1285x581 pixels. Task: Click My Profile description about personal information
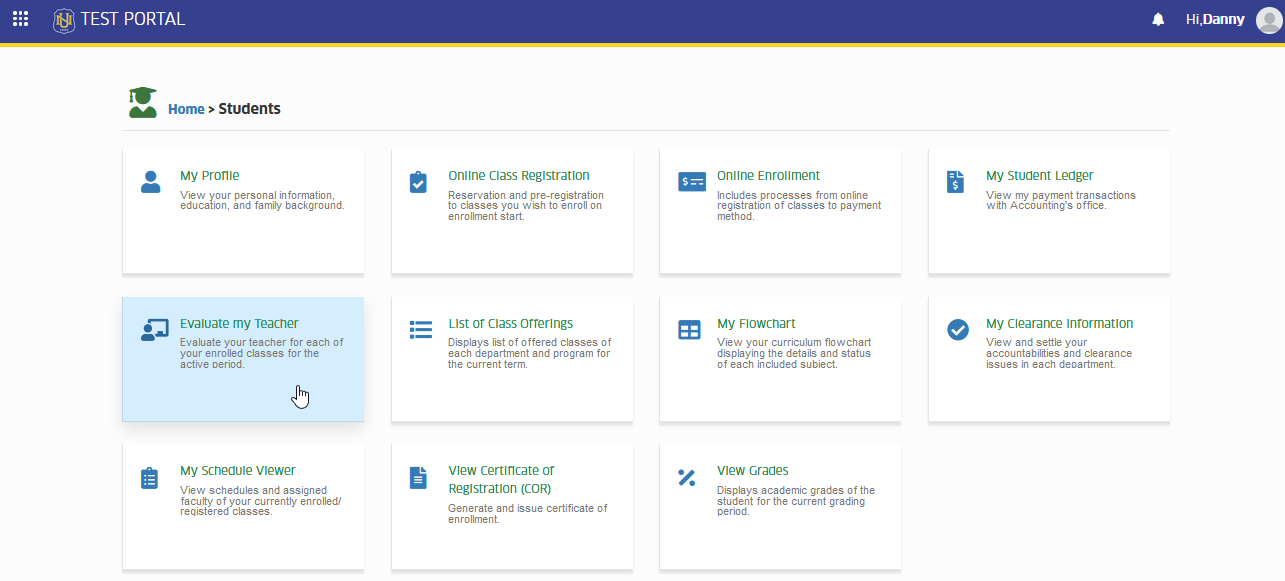coord(262,200)
